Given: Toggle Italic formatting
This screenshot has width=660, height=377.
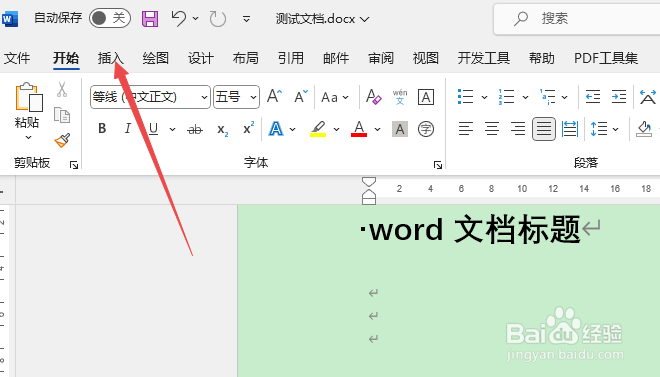Looking at the screenshot, I should (x=128, y=129).
